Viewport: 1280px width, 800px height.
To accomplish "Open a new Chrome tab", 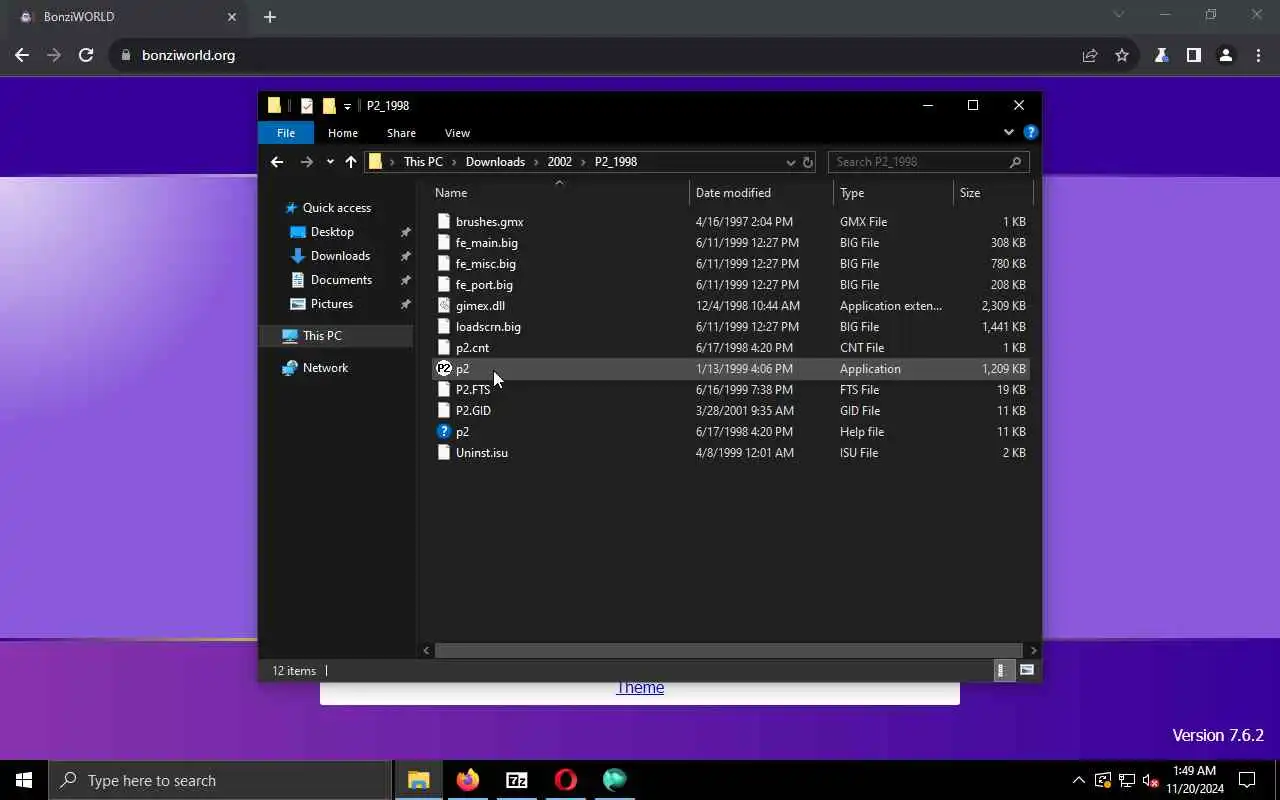I will 270,17.
